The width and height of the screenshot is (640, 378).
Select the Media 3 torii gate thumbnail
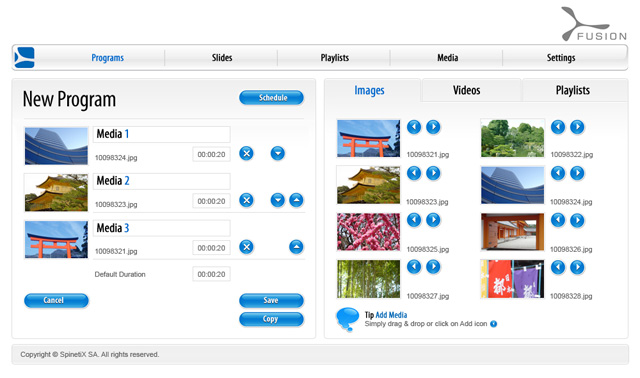pos(56,240)
